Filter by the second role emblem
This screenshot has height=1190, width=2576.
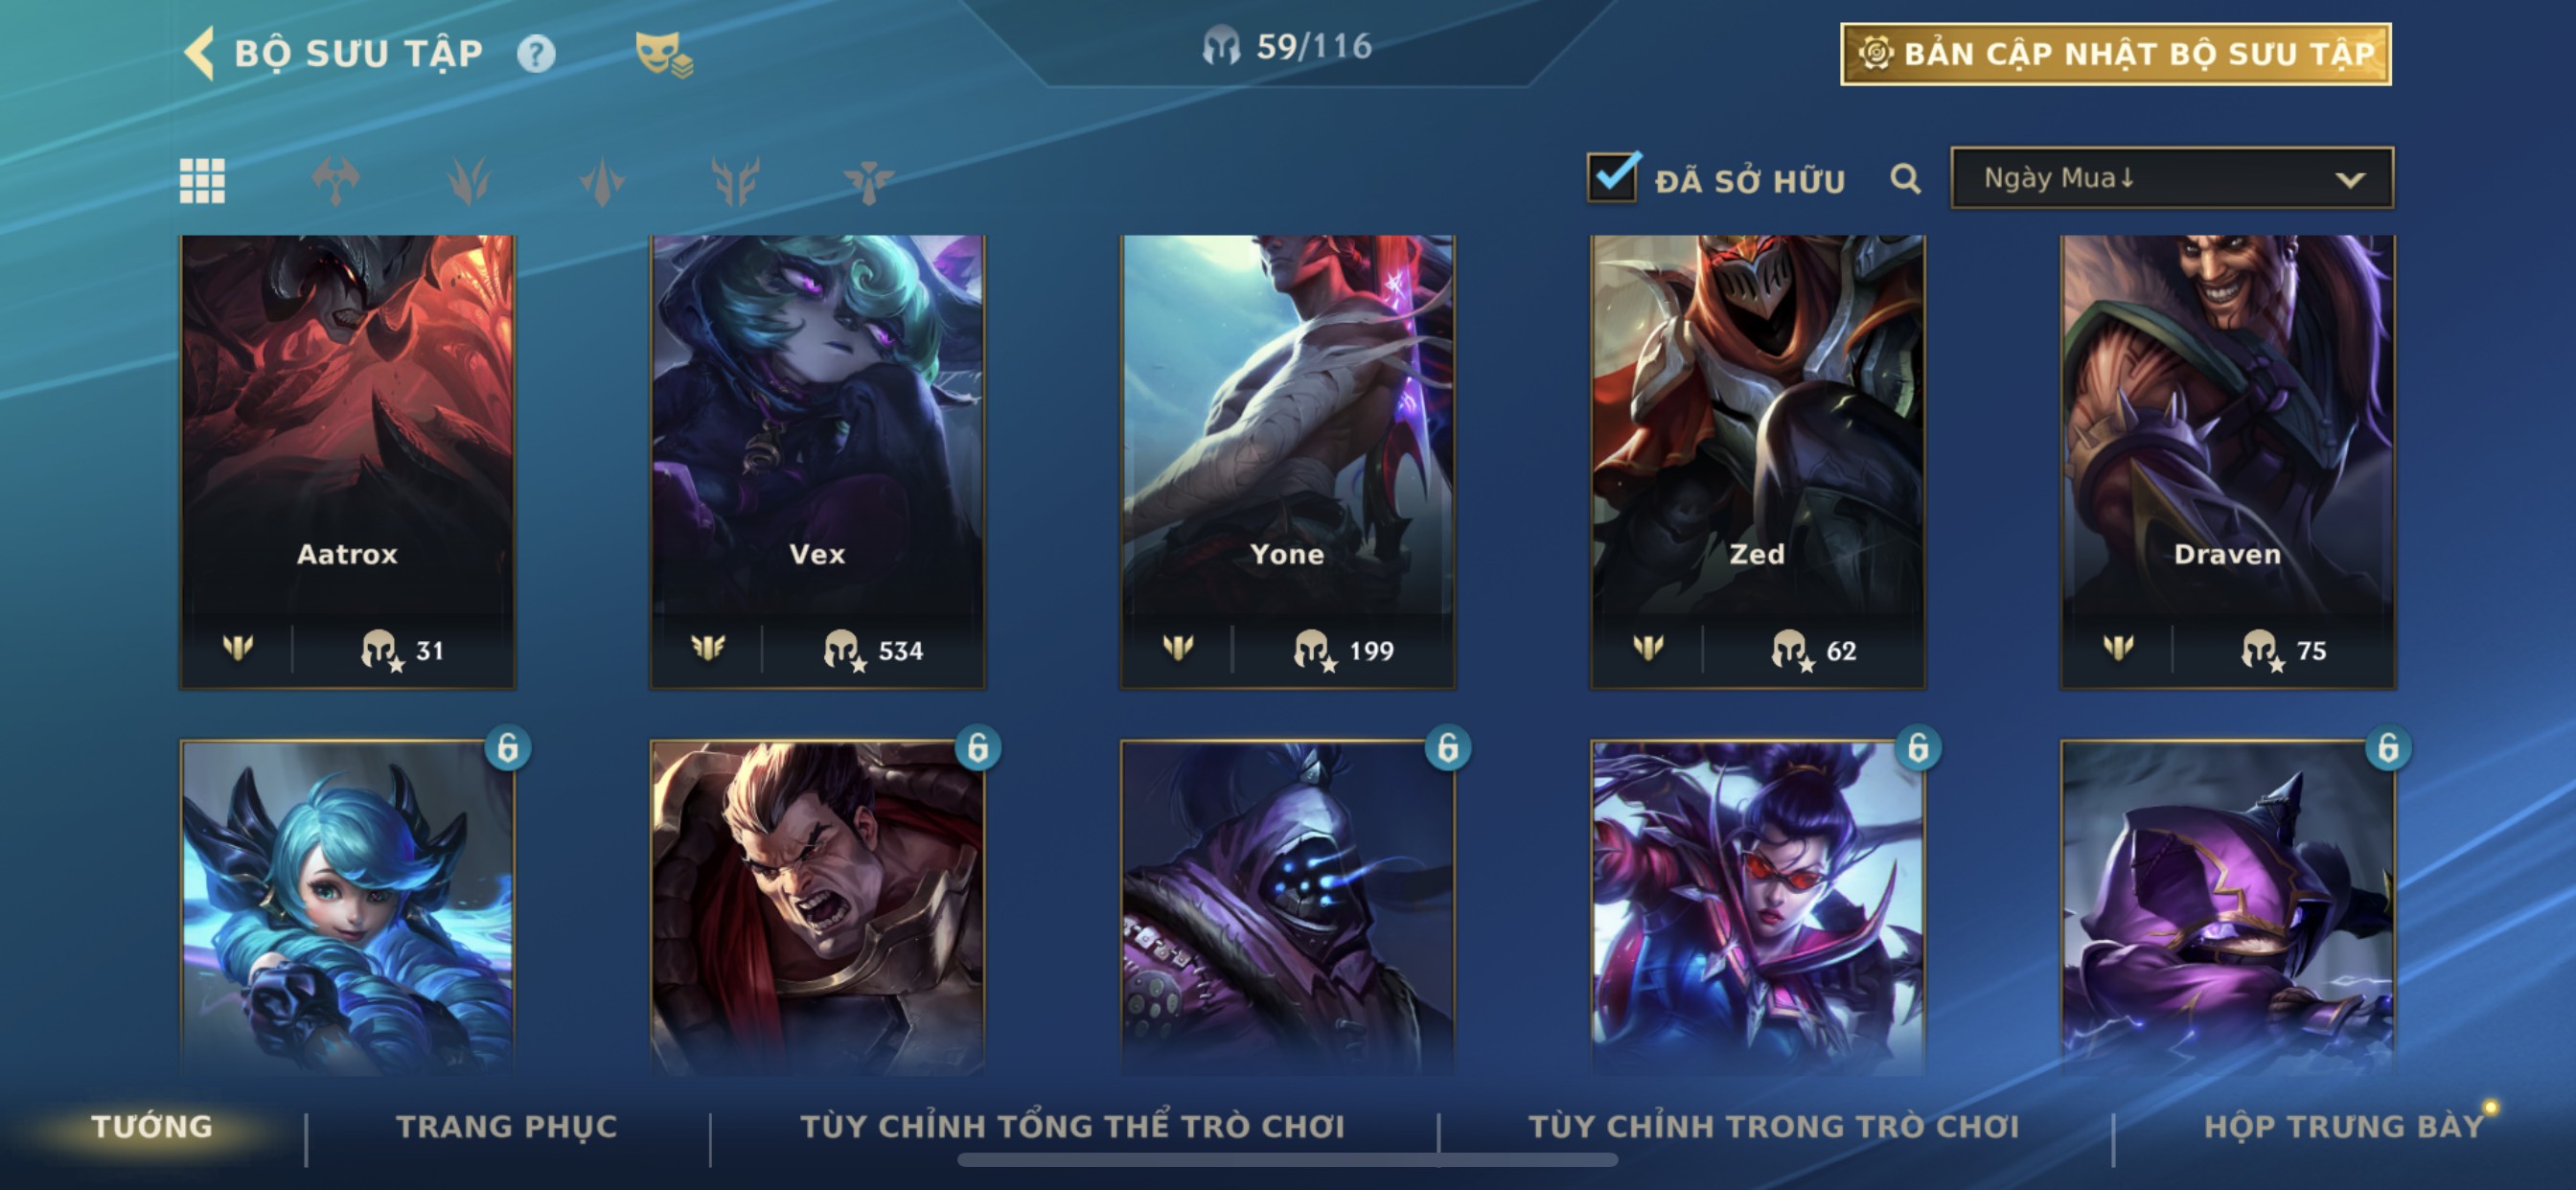pyautogui.click(x=468, y=181)
